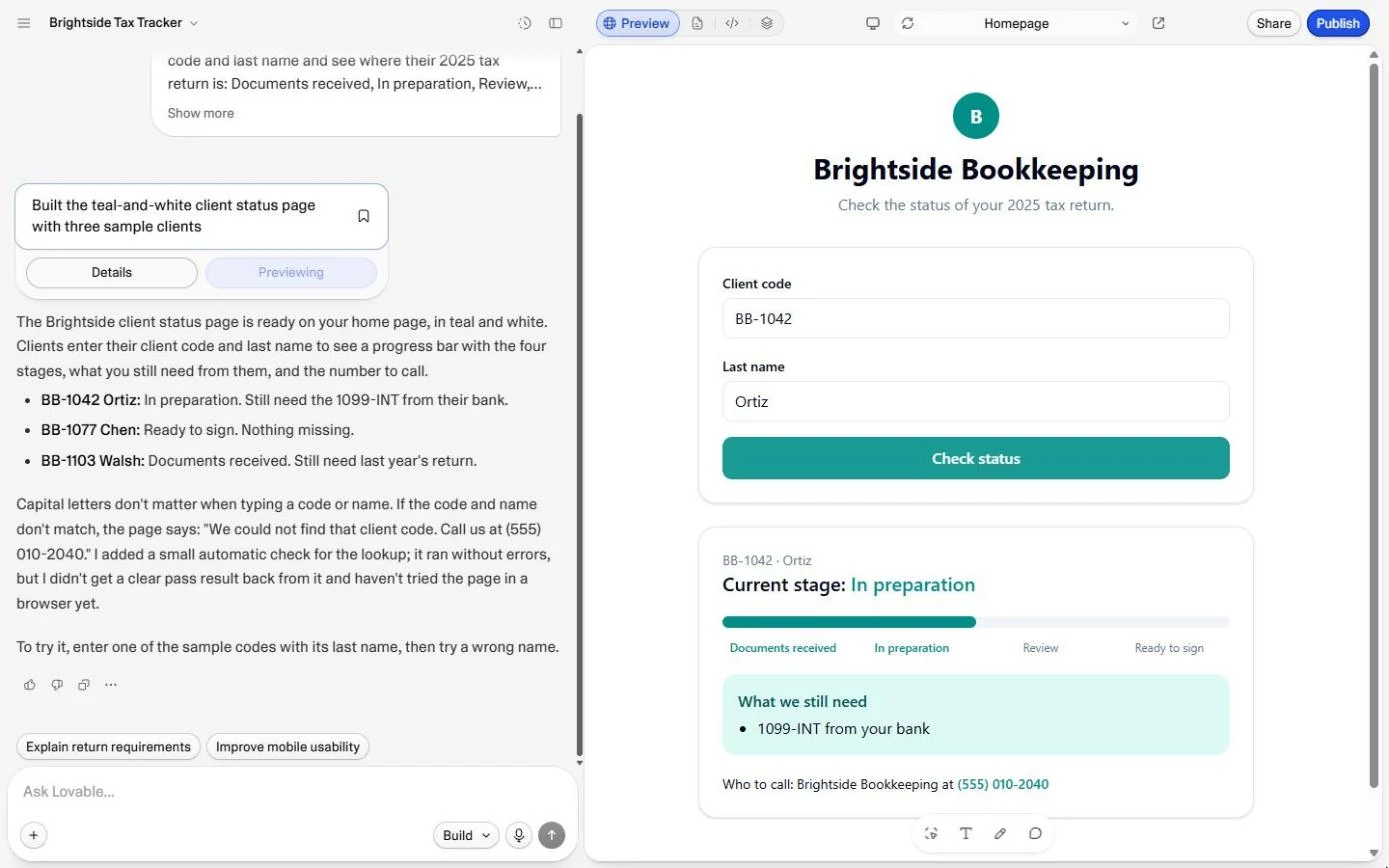Open the files/document view icon
Viewport: 1389px width, 868px height.
[x=698, y=23]
